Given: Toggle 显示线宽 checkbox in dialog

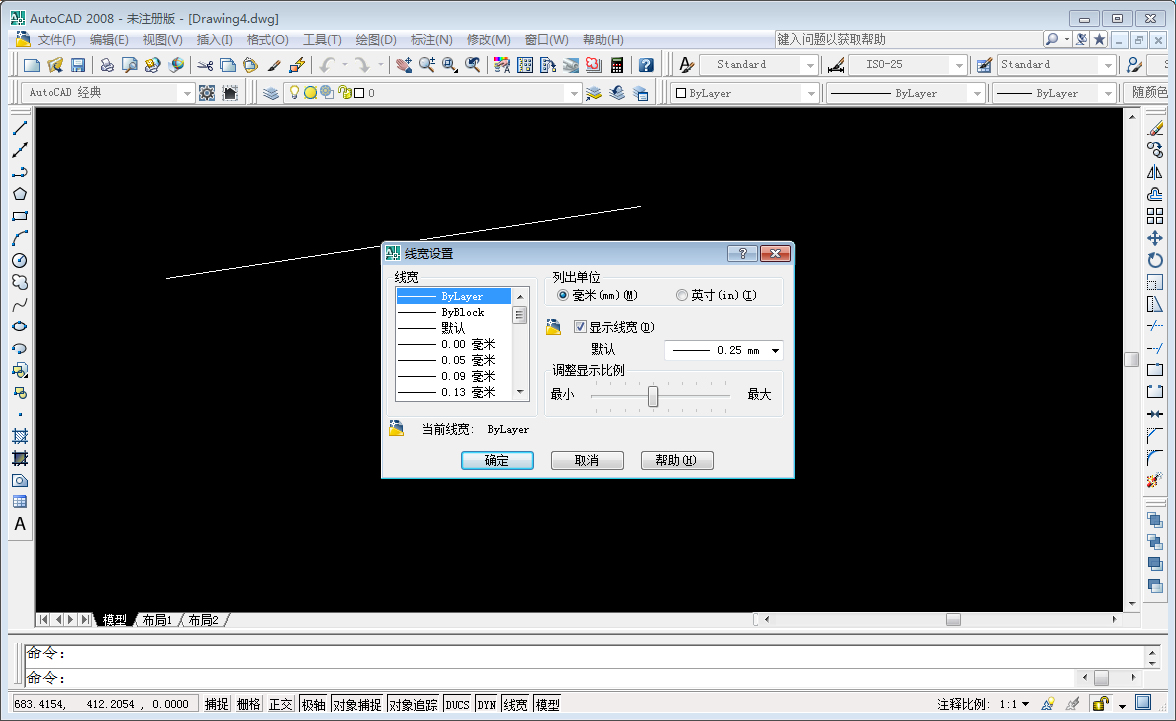Looking at the screenshot, I should [x=580, y=326].
